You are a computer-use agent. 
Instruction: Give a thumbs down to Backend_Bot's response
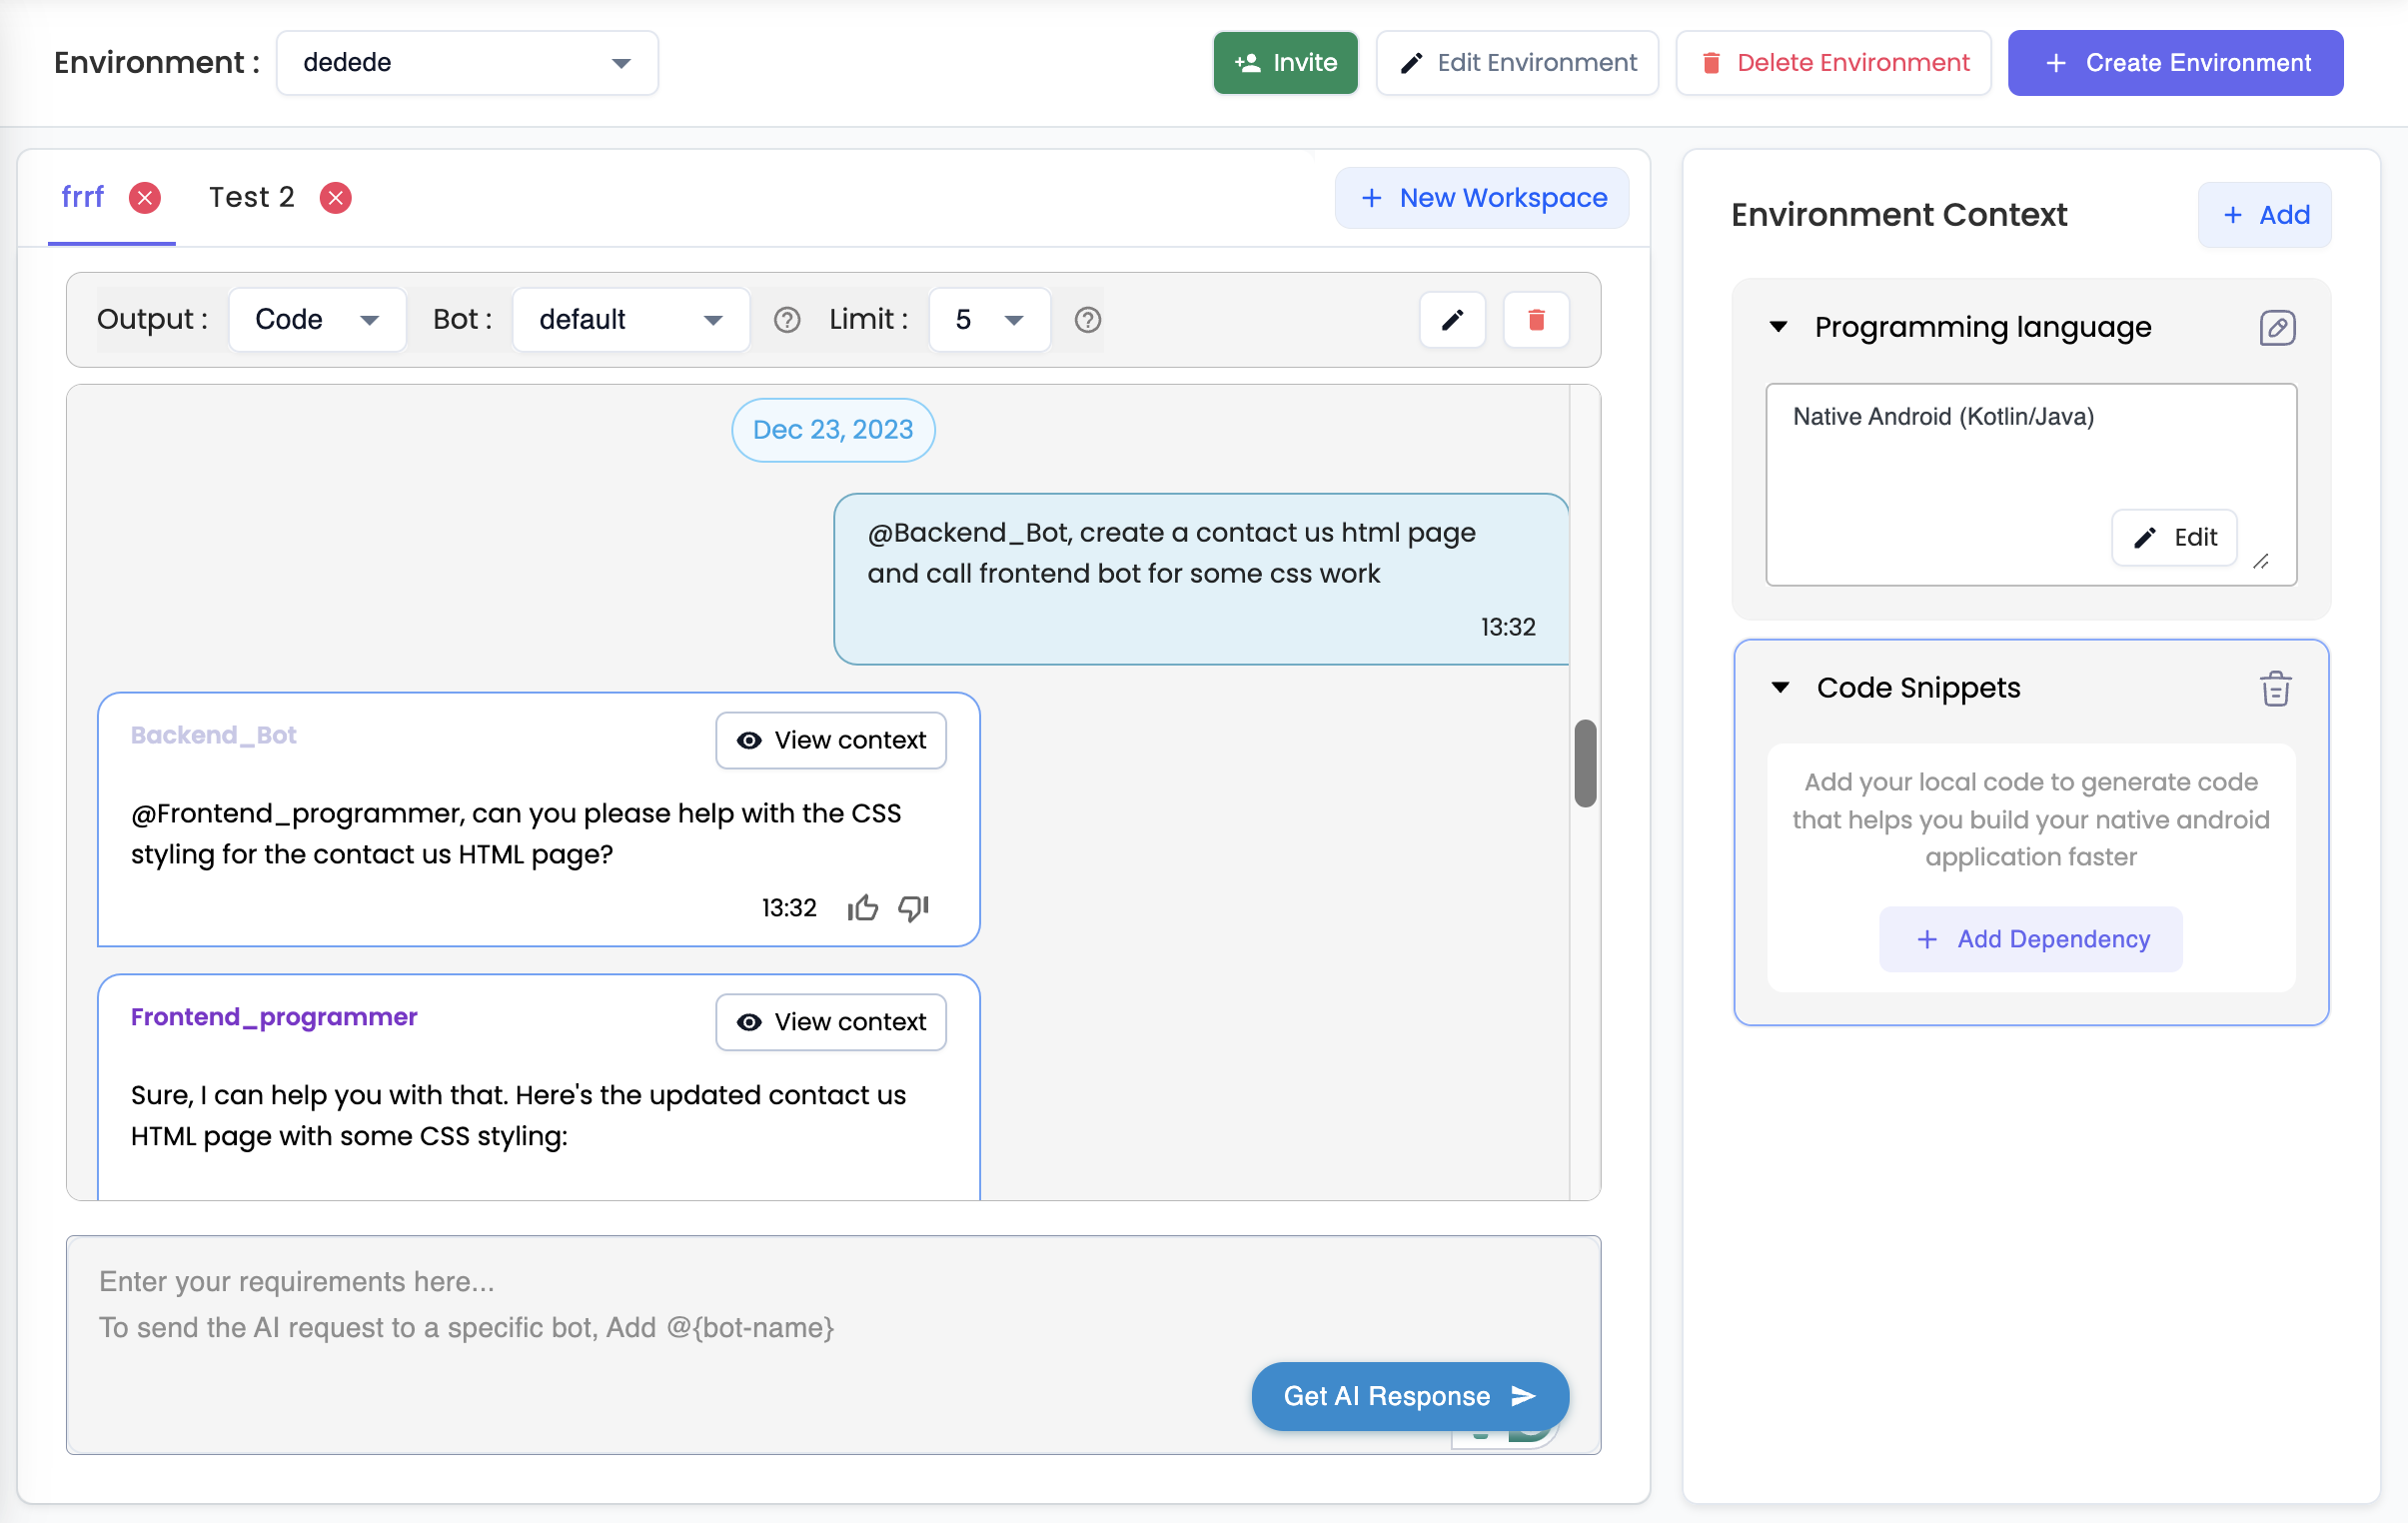[x=911, y=908]
